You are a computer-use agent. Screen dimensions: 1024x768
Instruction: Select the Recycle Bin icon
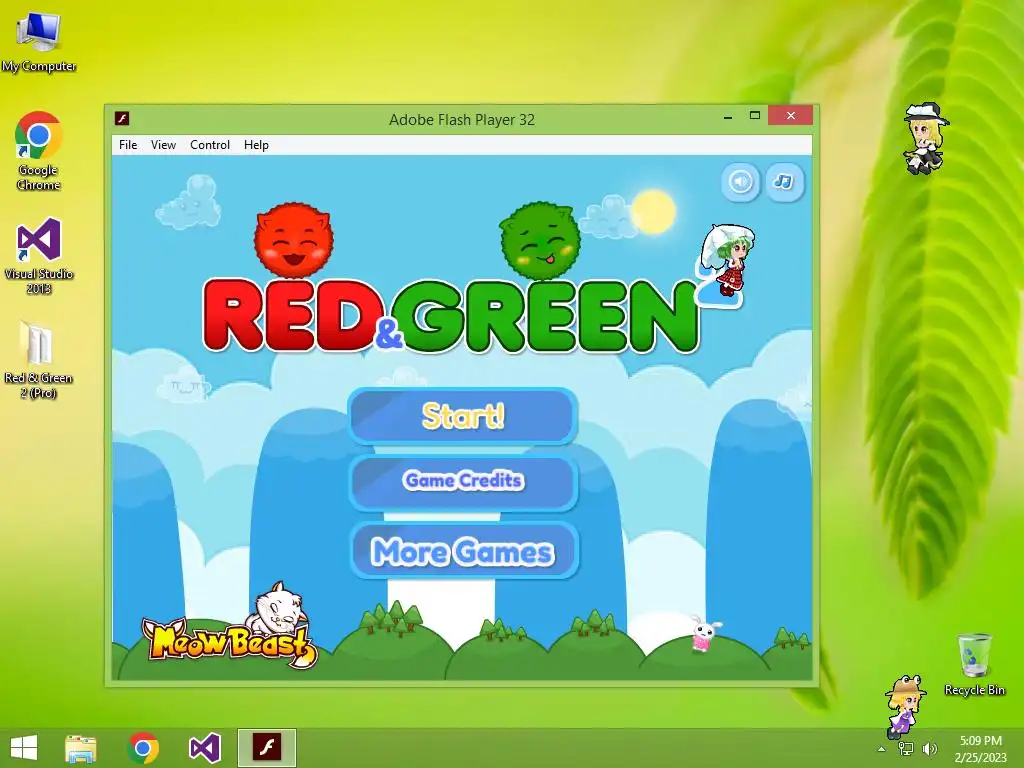974,665
